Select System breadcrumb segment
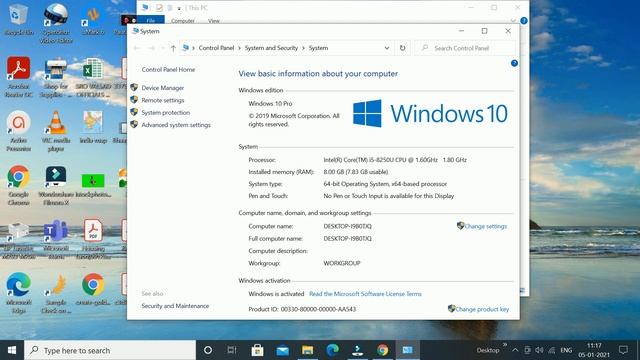The height and width of the screenshot is (360, 640). coord(318,48)
